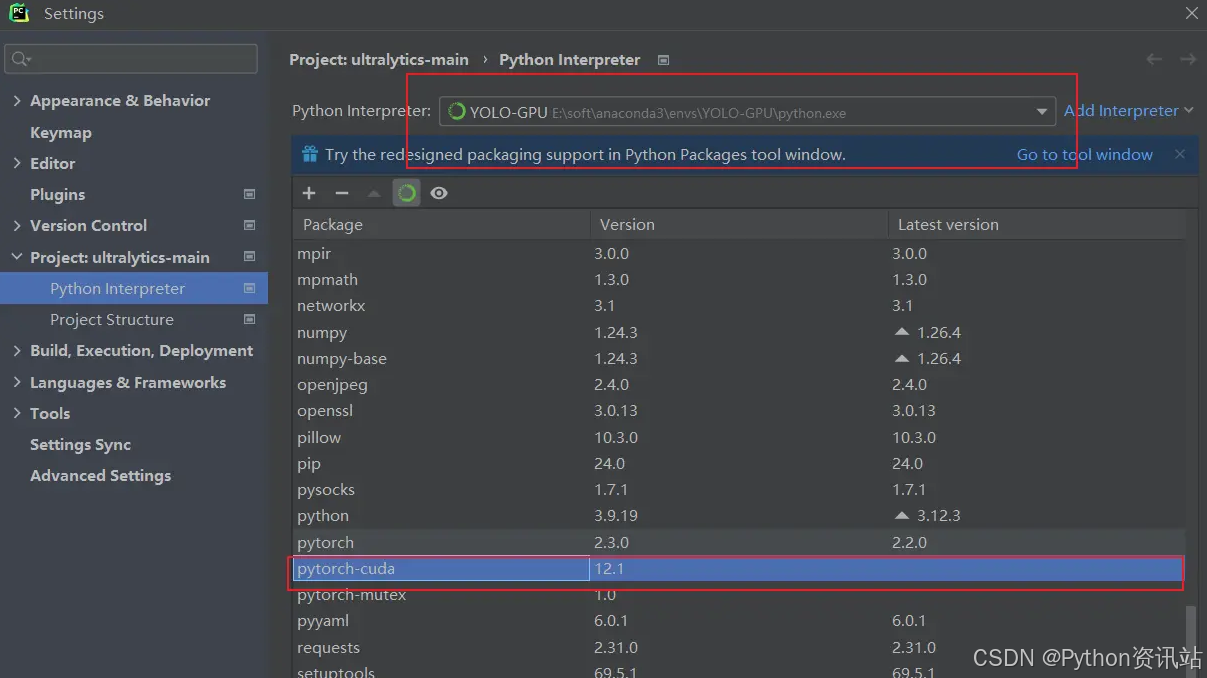Image resolution: width=1207 pixels, height=678 pixels.
Task: Open Advanced Settings page
Action: 100,476
